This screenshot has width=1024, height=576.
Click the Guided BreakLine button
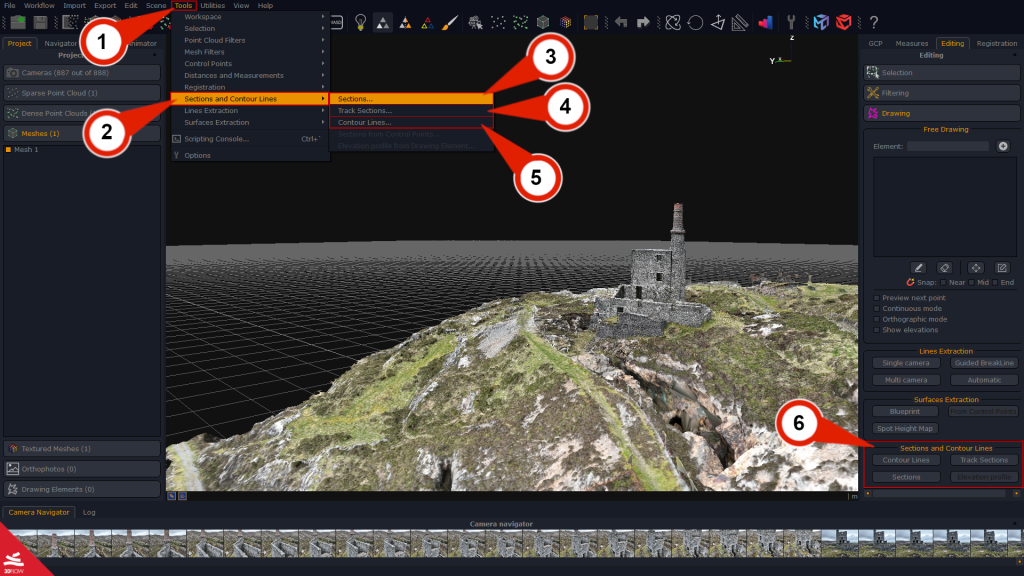pyautogui.click(x=984, y=363)
